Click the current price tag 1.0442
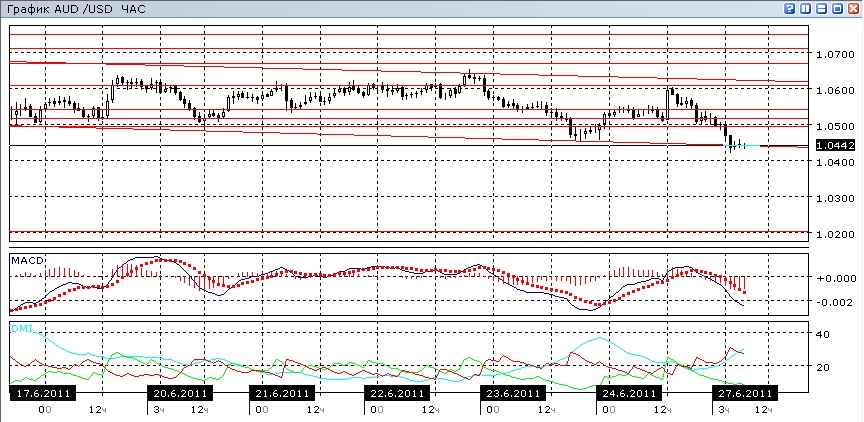This screenshot has height=422, width=864. [x=835, y=145]
